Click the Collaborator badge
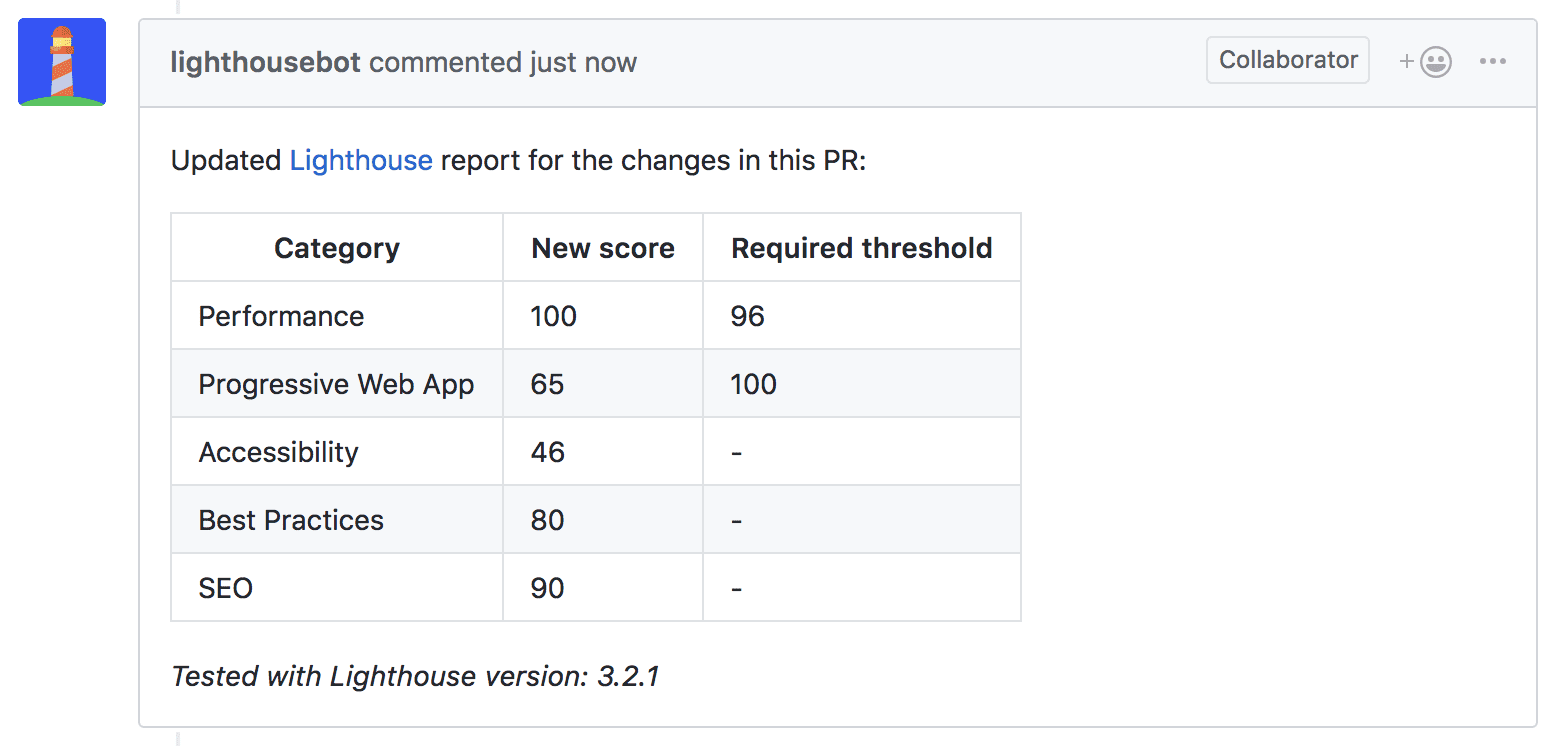Screen dimensions: 1560x746 (1287, 60)
